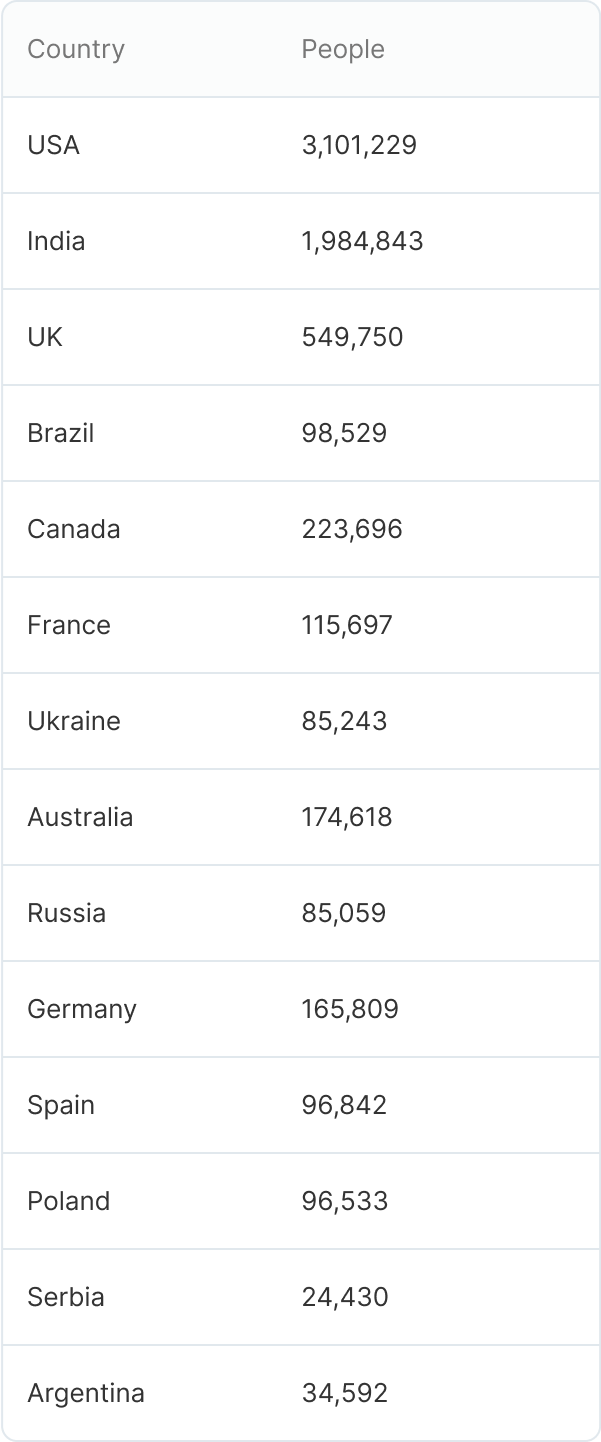
Task: Select Spain's people count 96,842
Action: (344, 1105)
